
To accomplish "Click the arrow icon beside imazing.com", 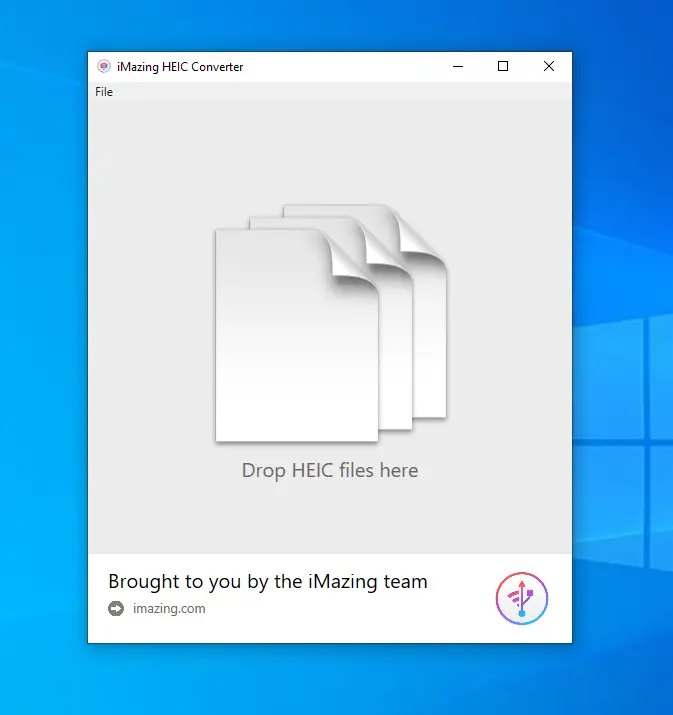I will [x=116, y=609].
